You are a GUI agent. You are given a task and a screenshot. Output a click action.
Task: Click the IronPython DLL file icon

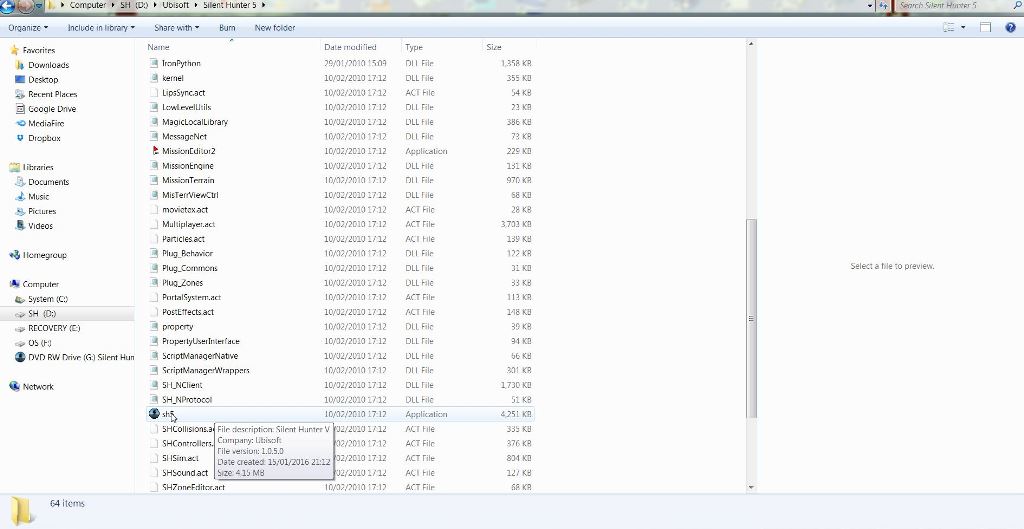coord(155,63)
